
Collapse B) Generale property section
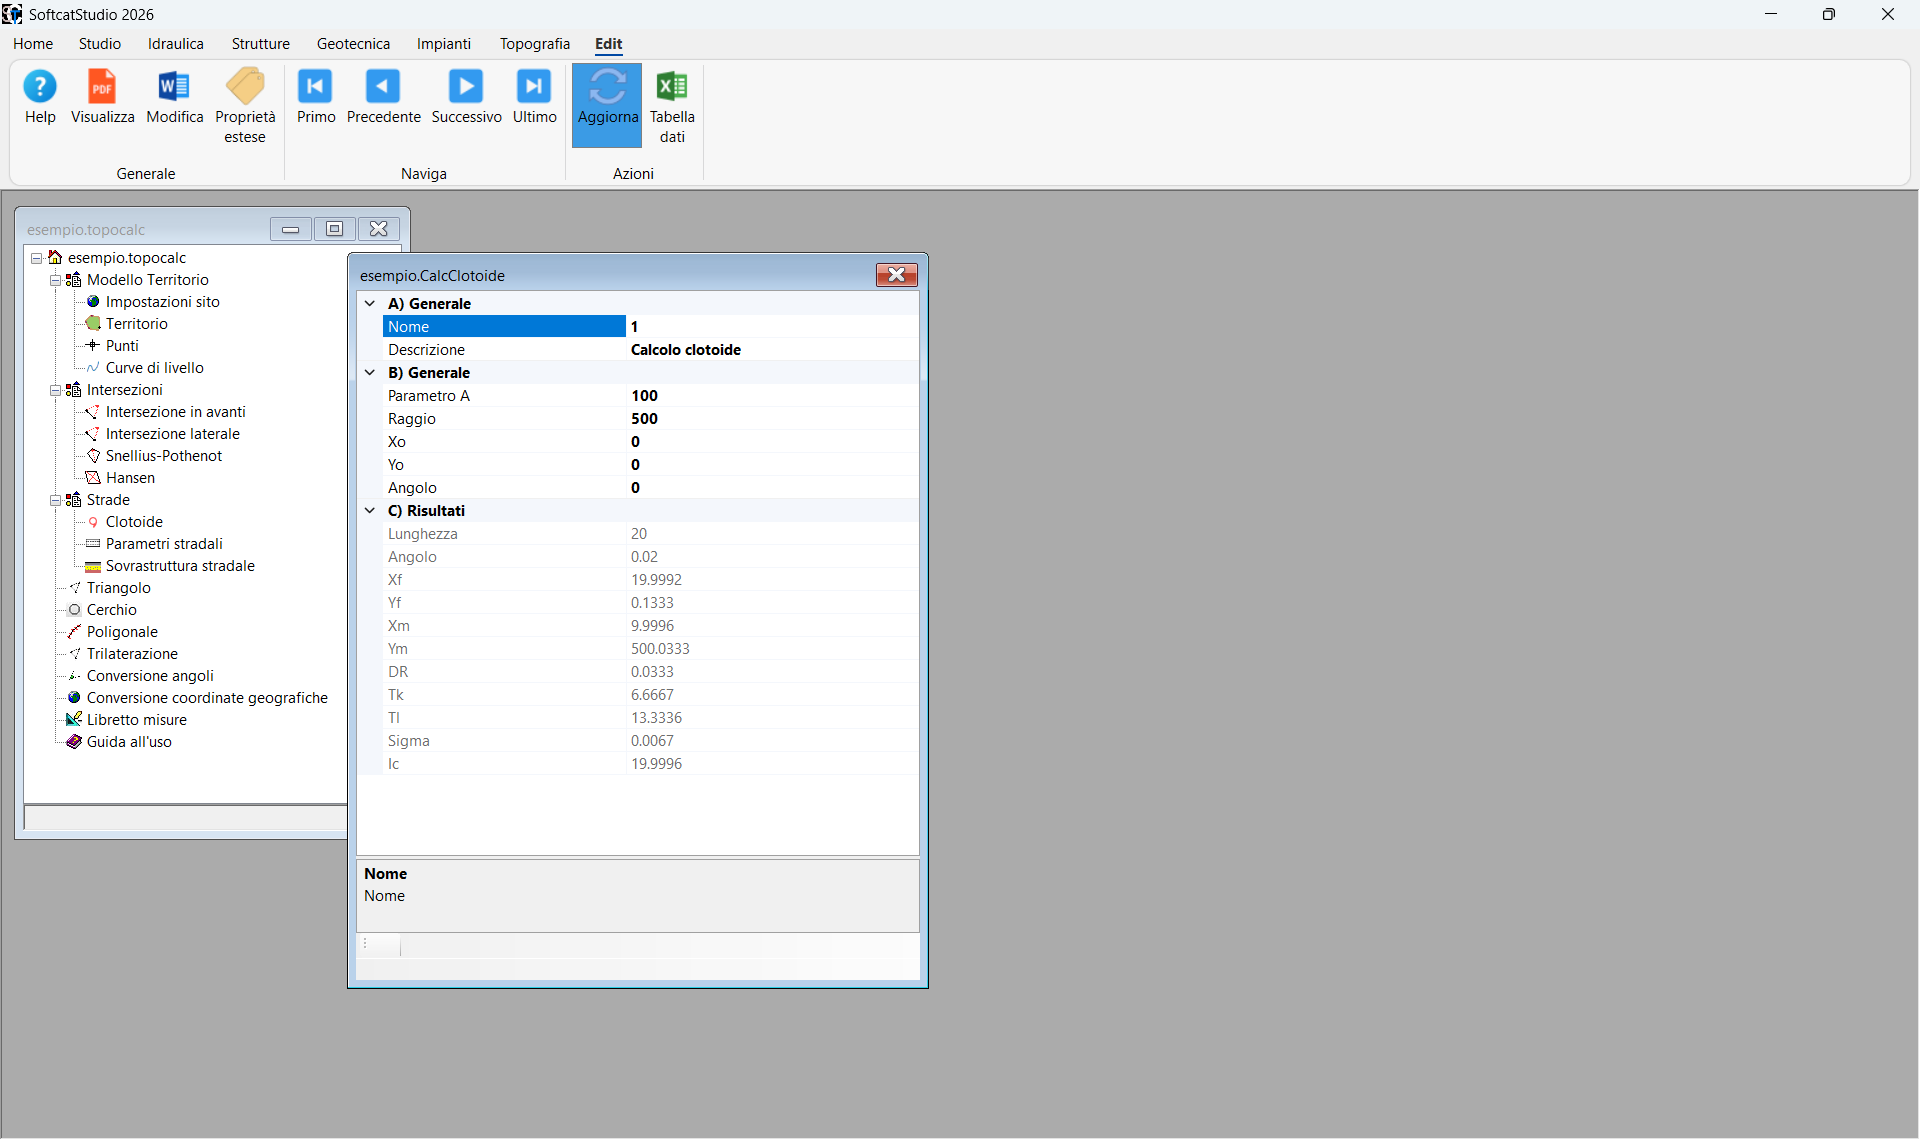click(370, 372)
